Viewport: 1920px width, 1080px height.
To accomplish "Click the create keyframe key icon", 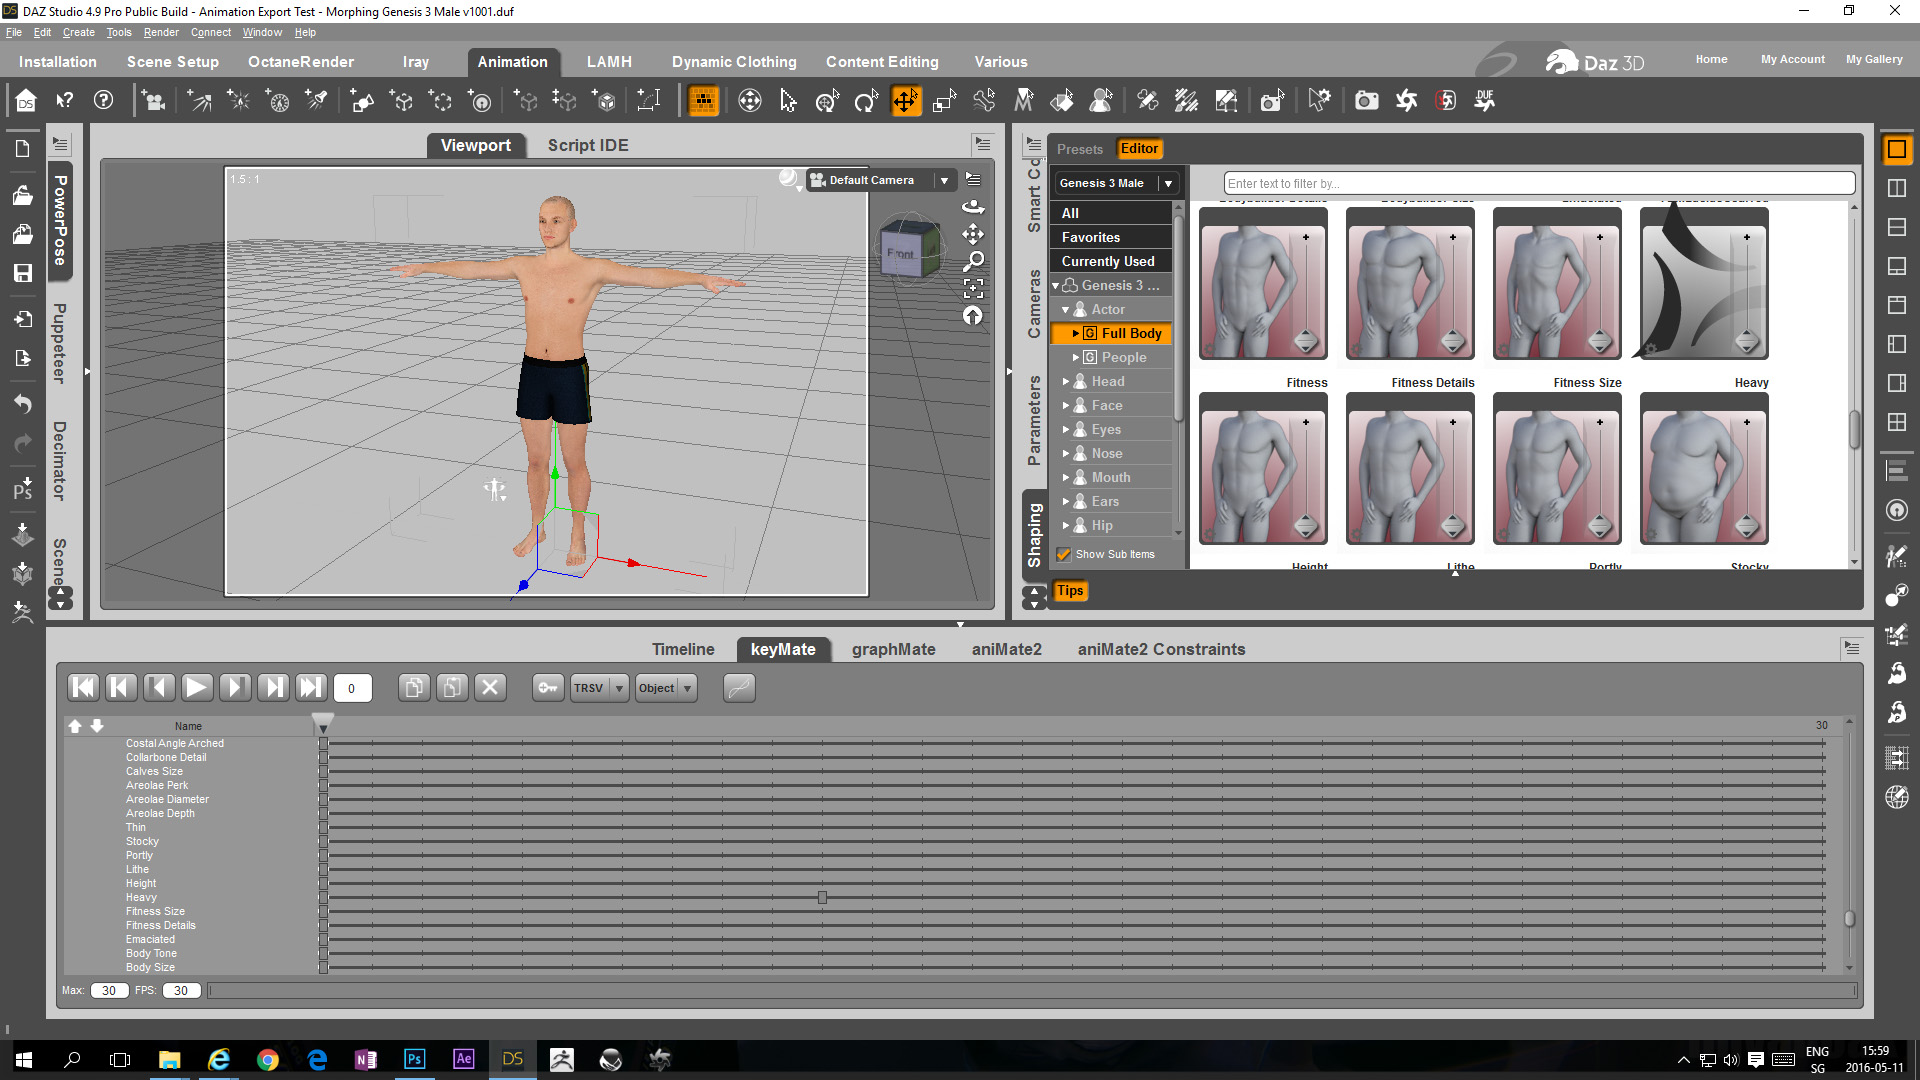I will 548,688.
